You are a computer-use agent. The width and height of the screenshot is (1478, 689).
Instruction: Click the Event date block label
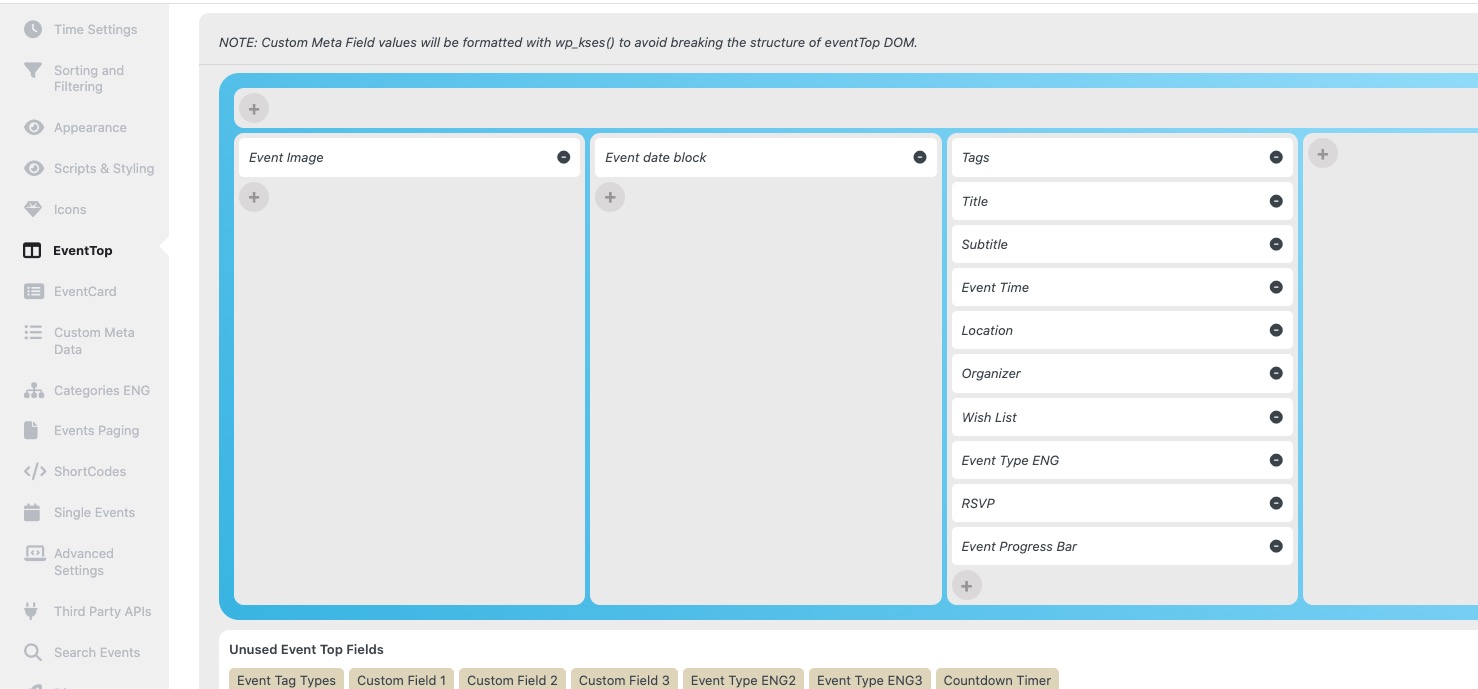(656, 157)
